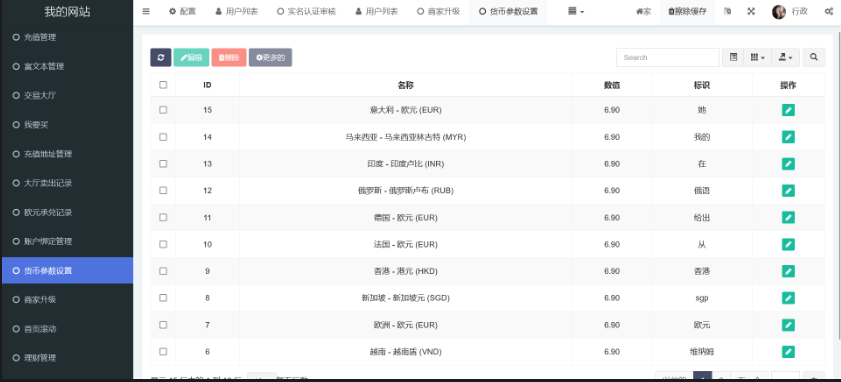Switch to the 实名认证审核 tab
Screen dimensions: 841x382
306,11
